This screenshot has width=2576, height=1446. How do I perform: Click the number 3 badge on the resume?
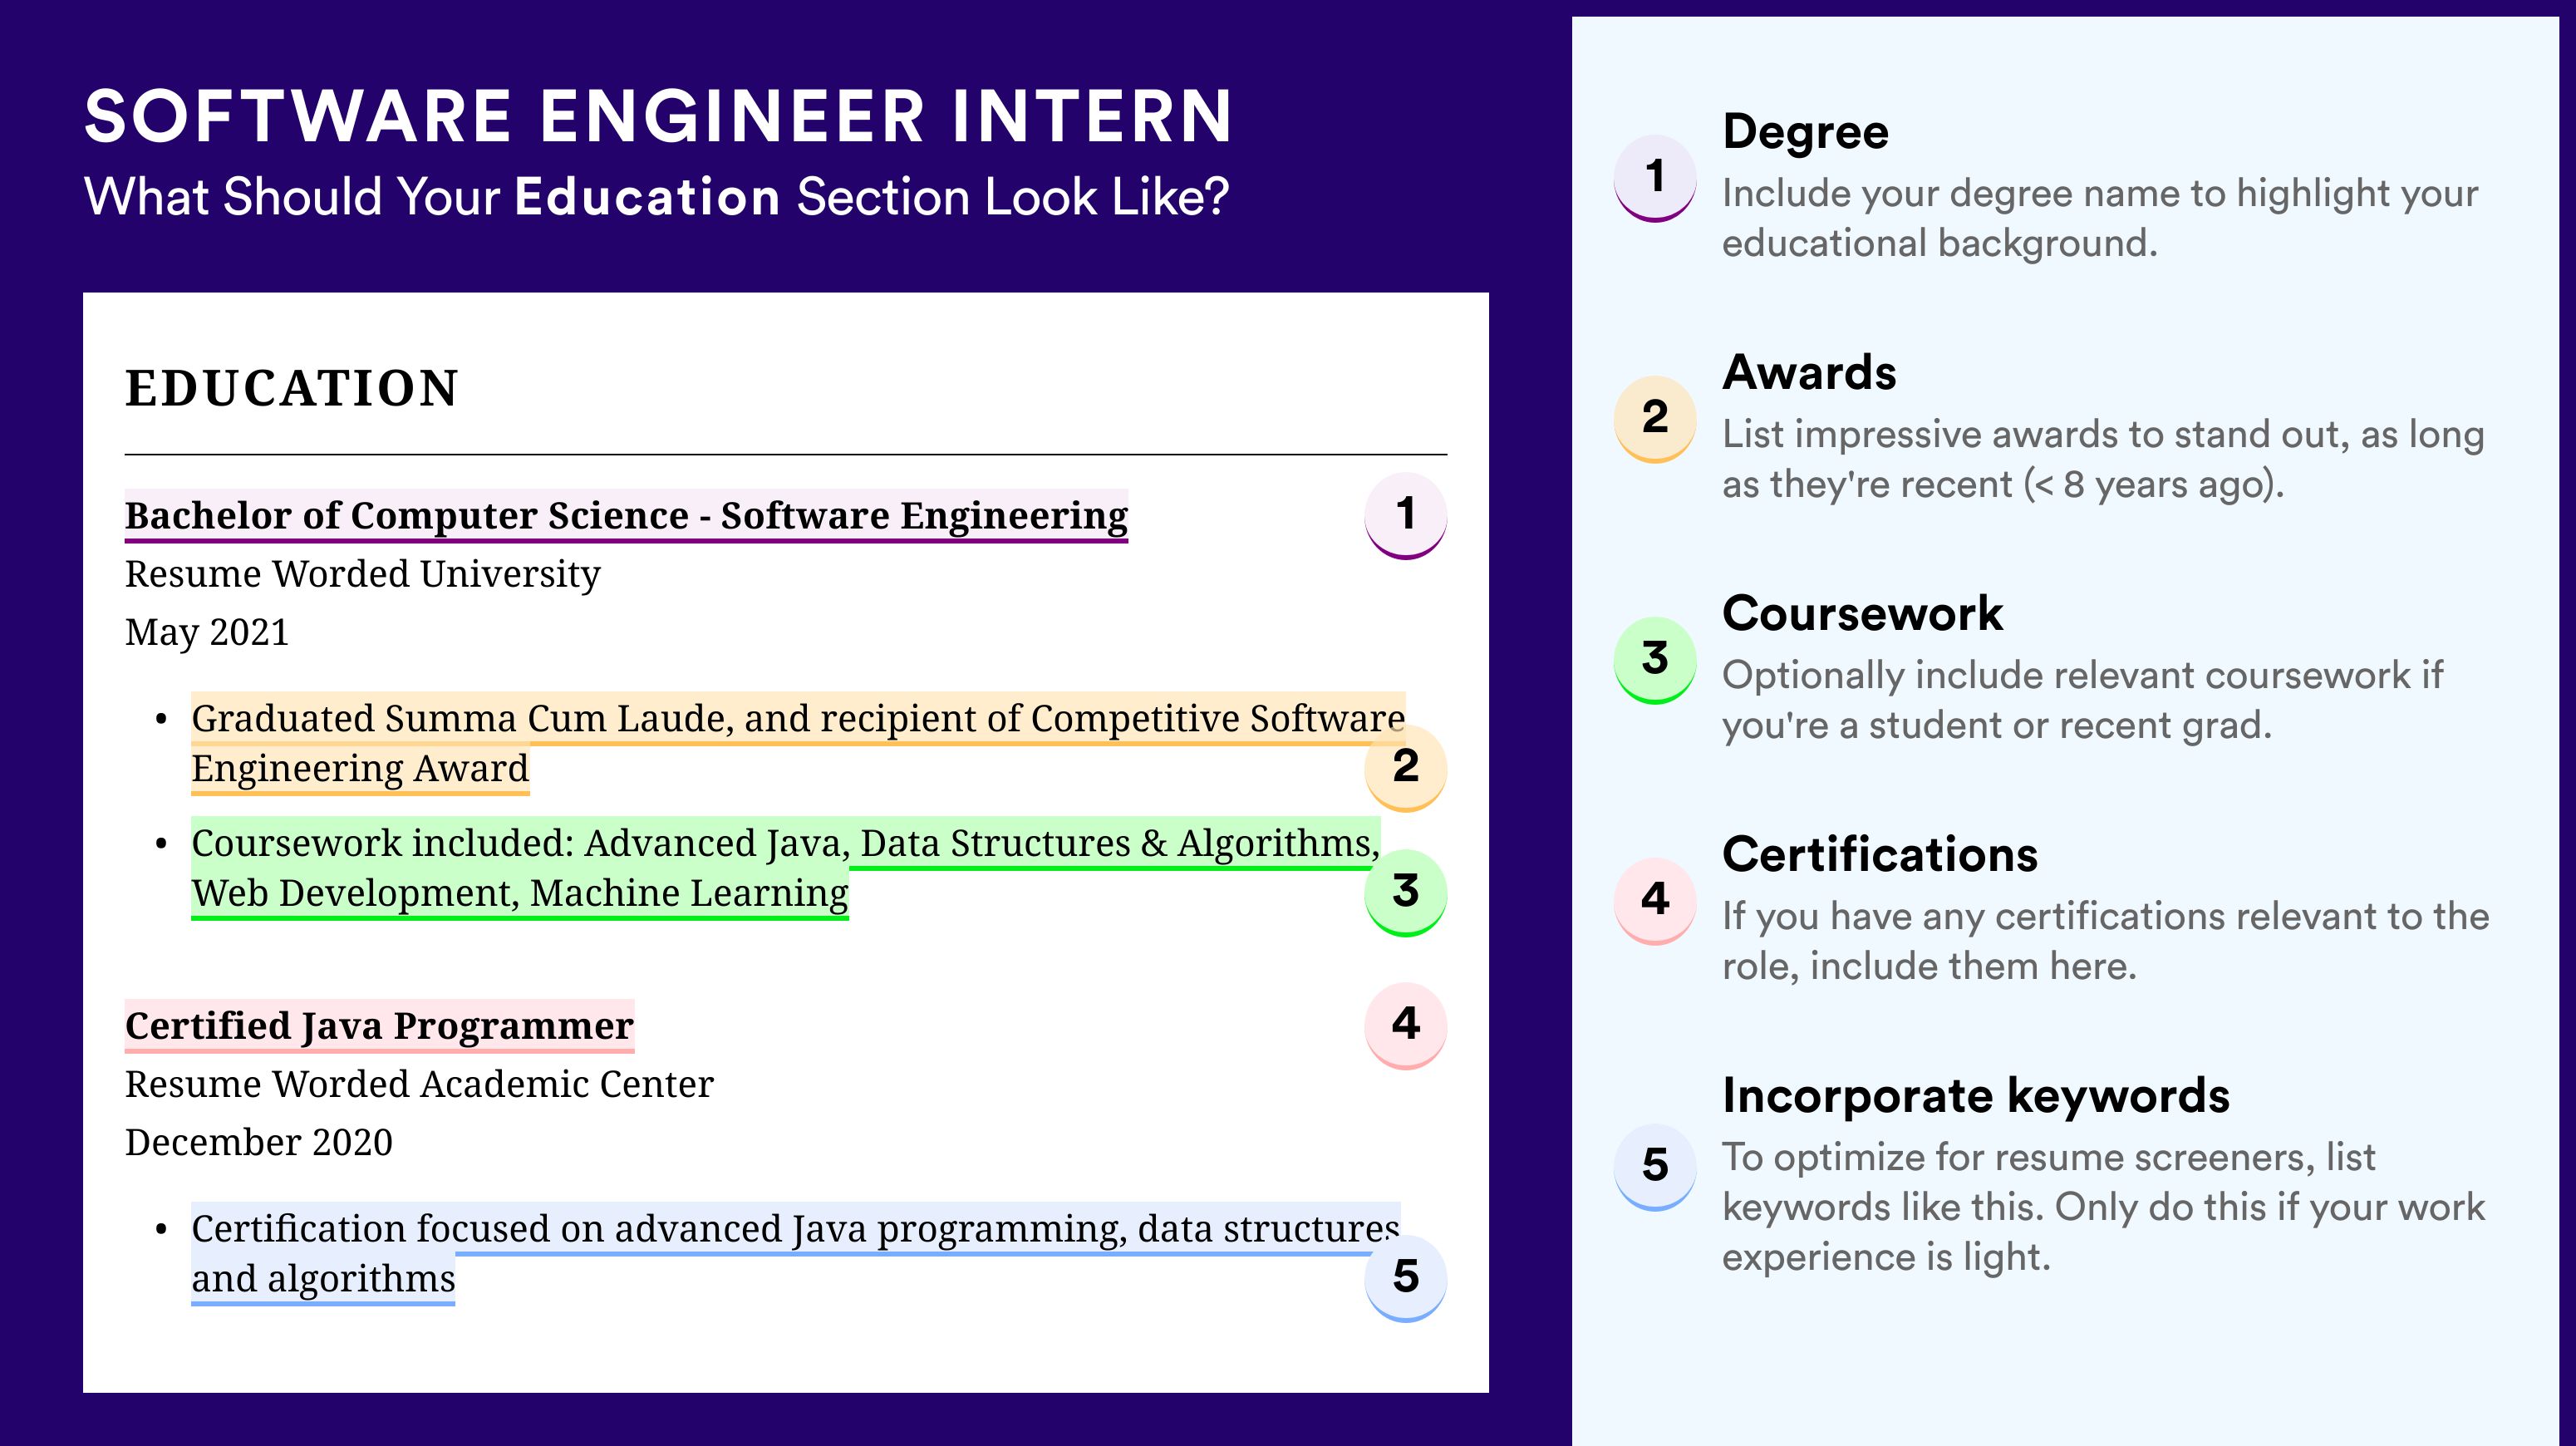(x=1405, y=892)
